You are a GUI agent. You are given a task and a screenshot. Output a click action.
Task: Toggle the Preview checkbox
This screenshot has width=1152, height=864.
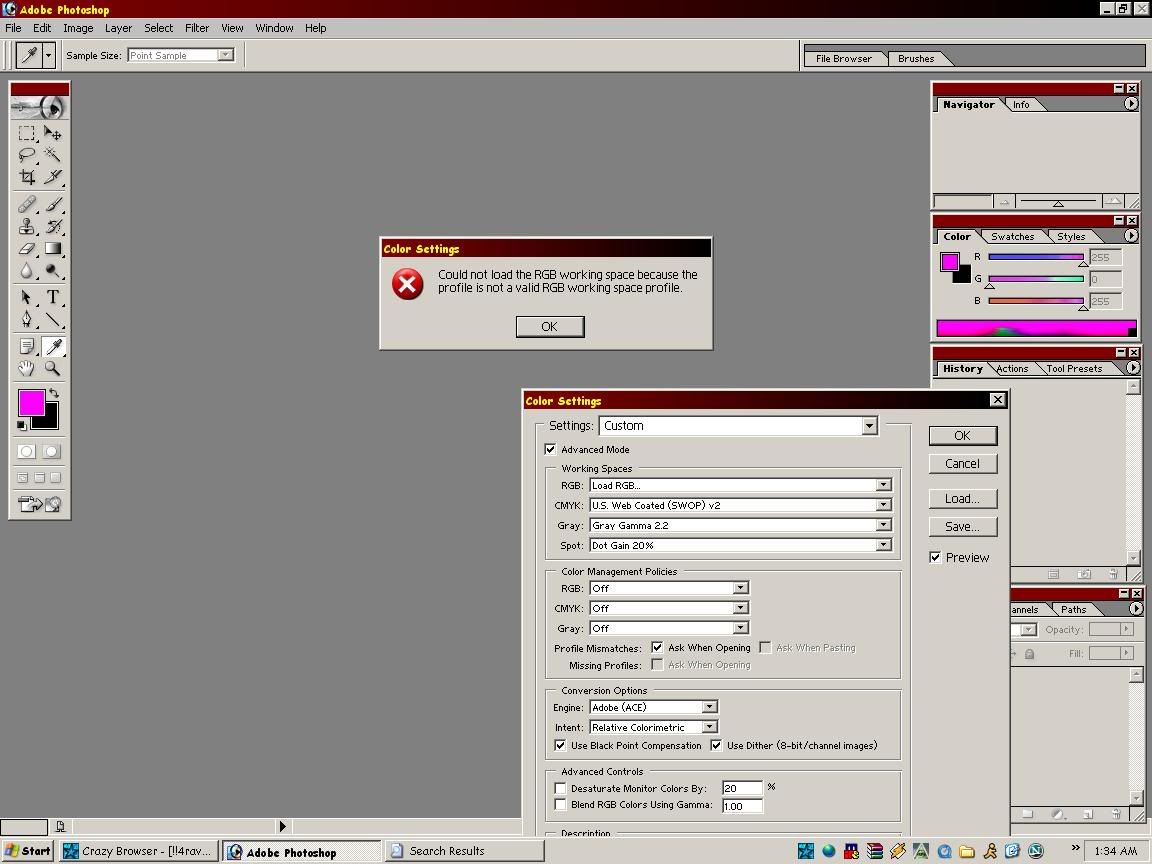pos(935,557)
